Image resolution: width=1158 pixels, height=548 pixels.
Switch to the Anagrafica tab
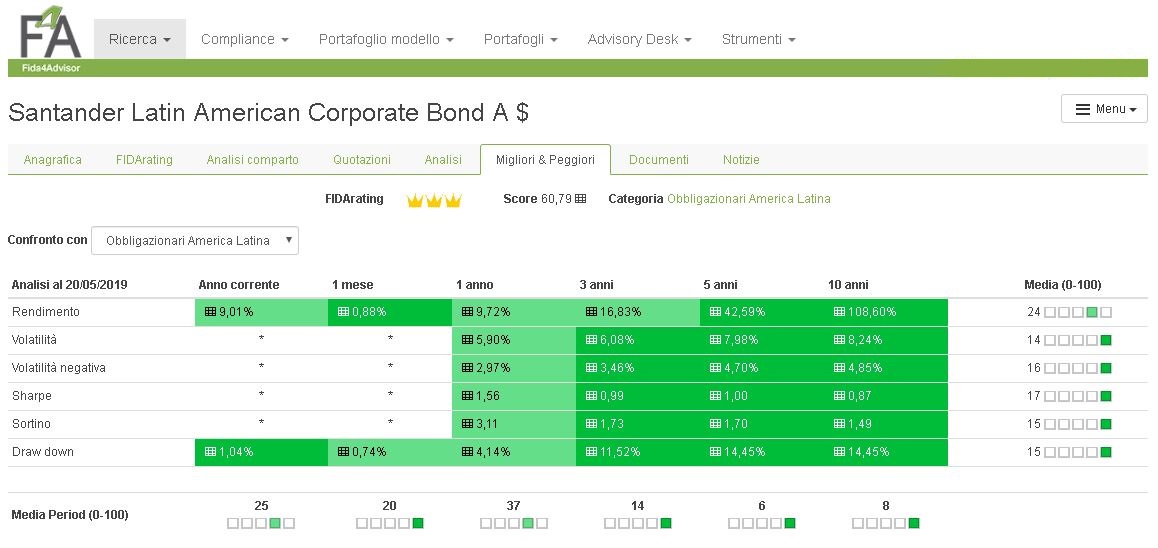point(52,160)
